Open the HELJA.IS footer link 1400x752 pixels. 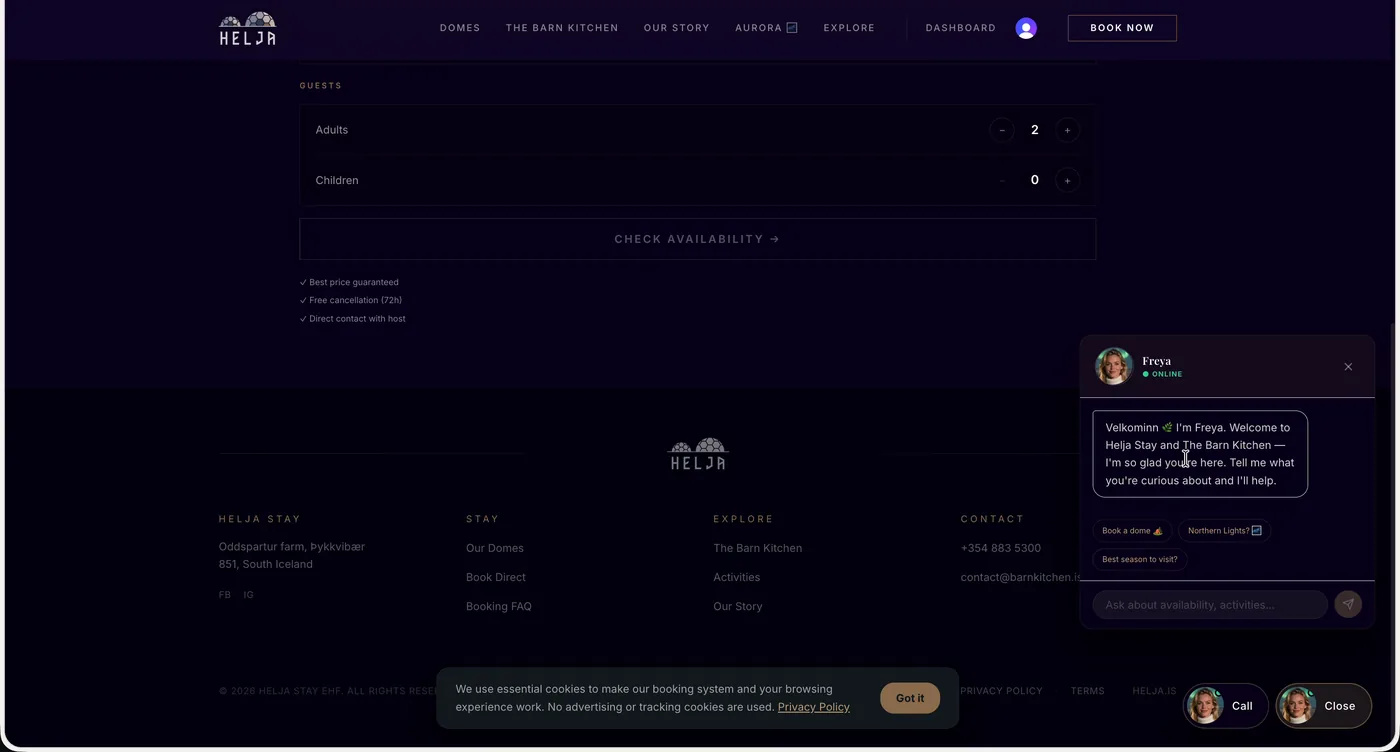click(1155, 691)
